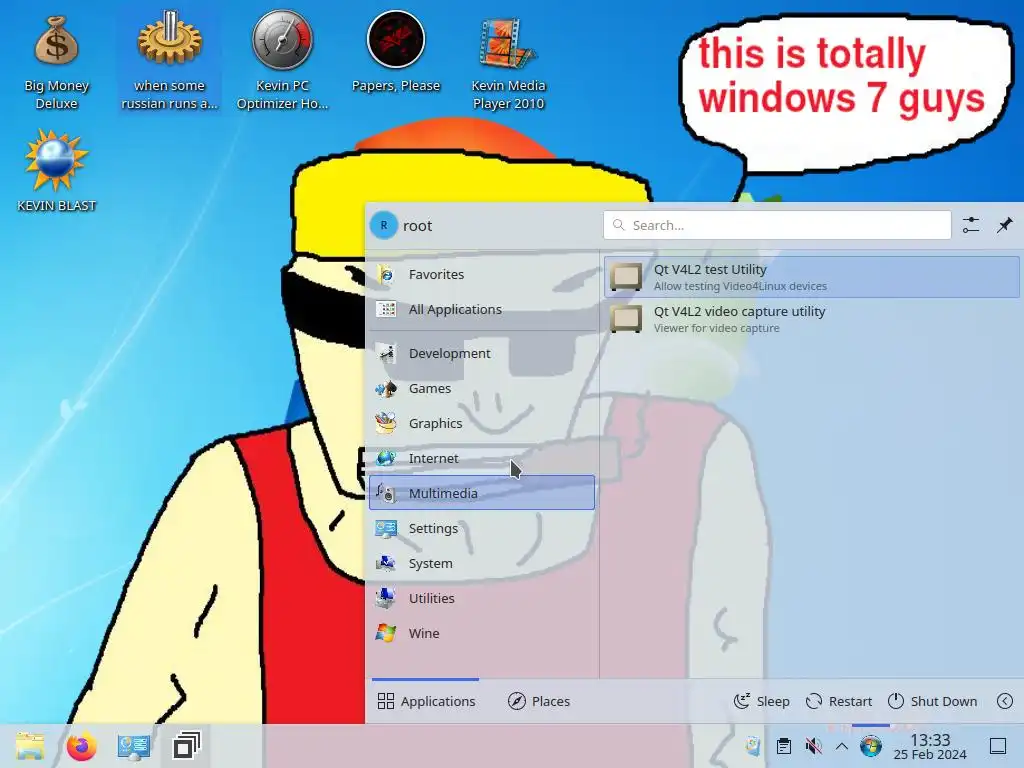The height and width of the screenshot is (768, 1024).
Task: Open the clock showing 13:33
Action: click(930, 746)
